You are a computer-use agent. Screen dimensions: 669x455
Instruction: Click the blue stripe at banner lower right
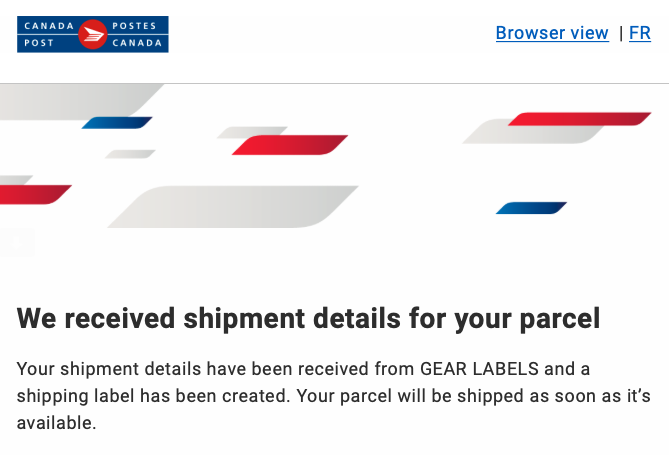(531, 208)
